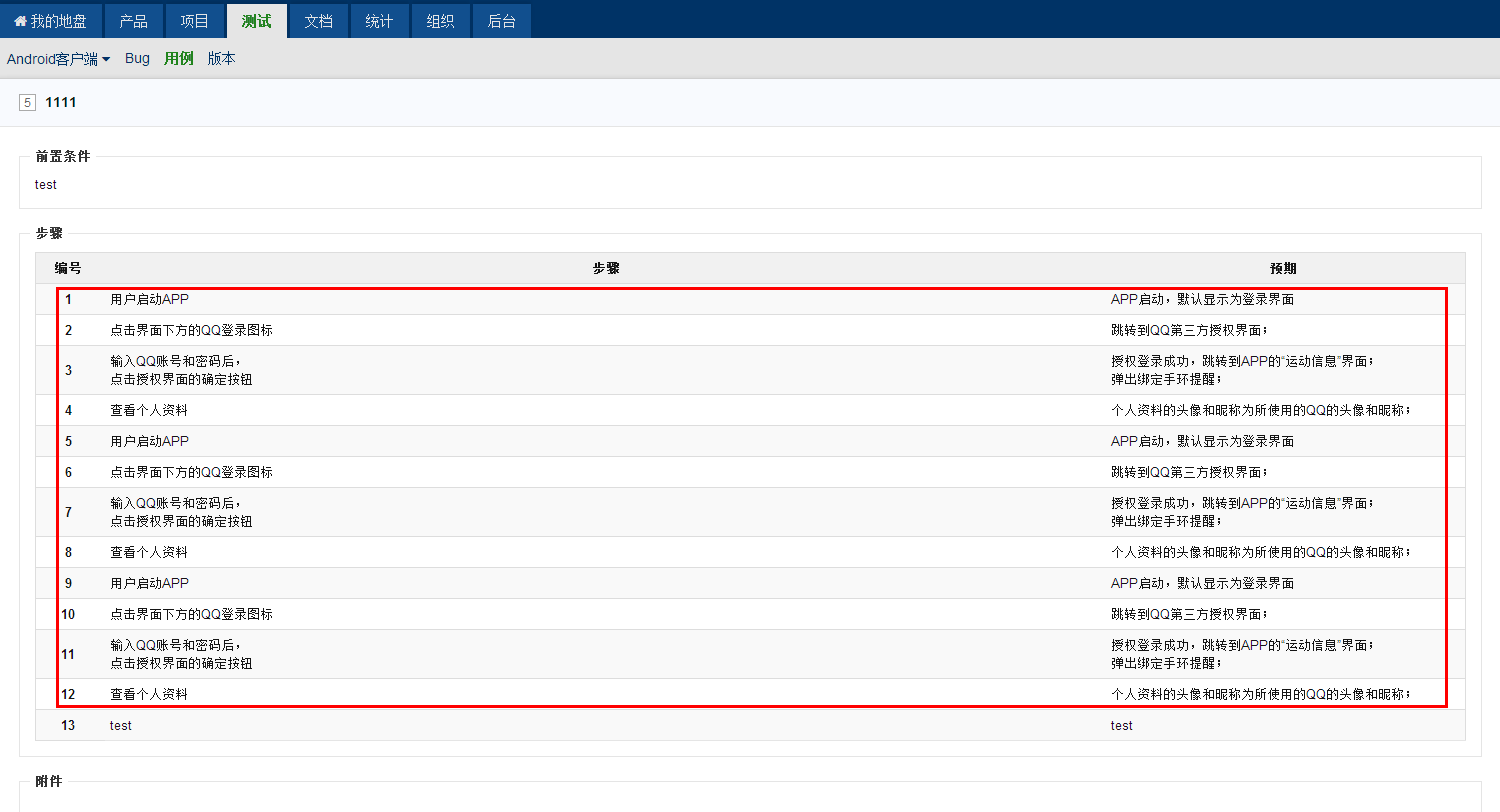1500x812 pixels.
Task: Click 授权登录成功 expected text in step row 3
Action: pos(1243,361)
